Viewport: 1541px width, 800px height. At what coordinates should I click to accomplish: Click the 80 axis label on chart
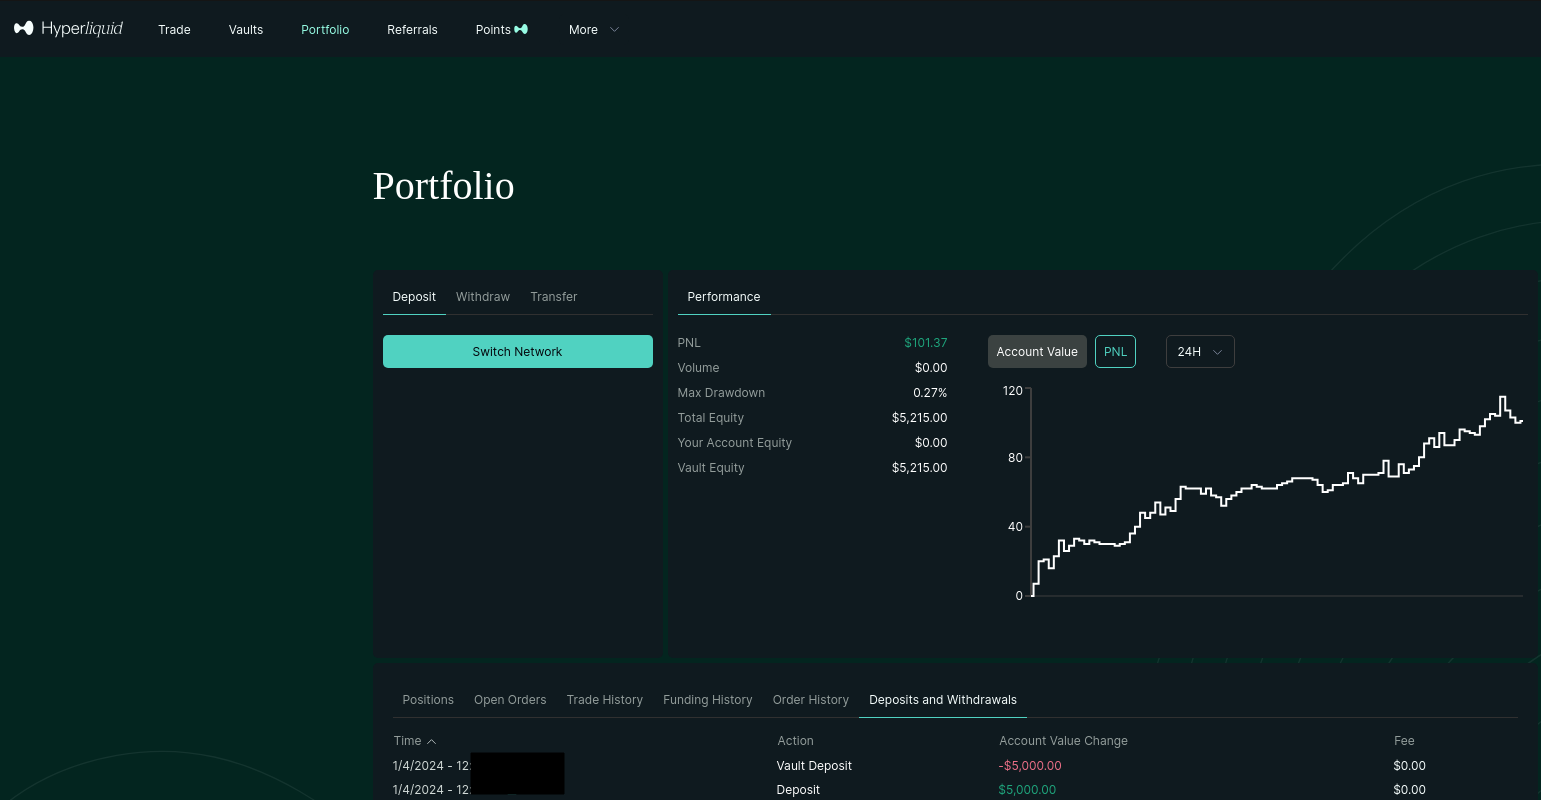tap(1016, 458)
